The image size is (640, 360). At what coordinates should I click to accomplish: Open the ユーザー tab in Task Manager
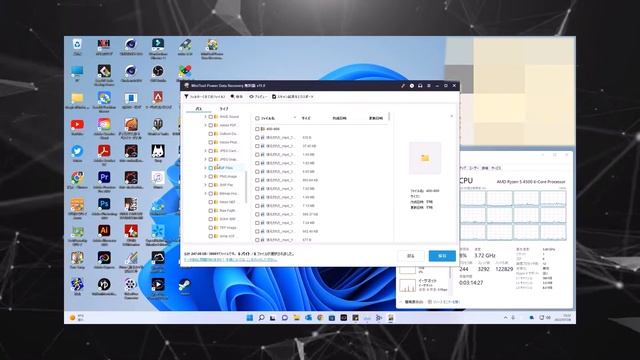pos(473,168)
